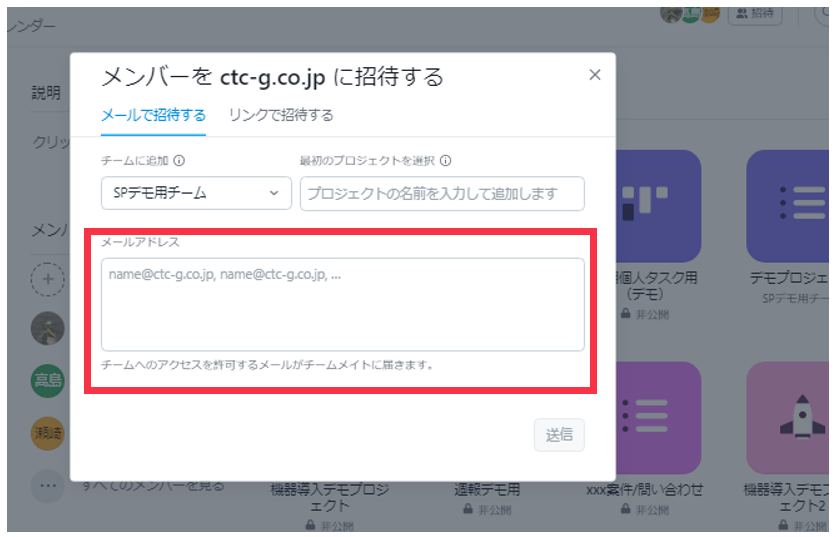This screenshot has width=836, height=537.
Task: Open info icon next to 最初のプロジェクトを選択
Action: (446, 161)
